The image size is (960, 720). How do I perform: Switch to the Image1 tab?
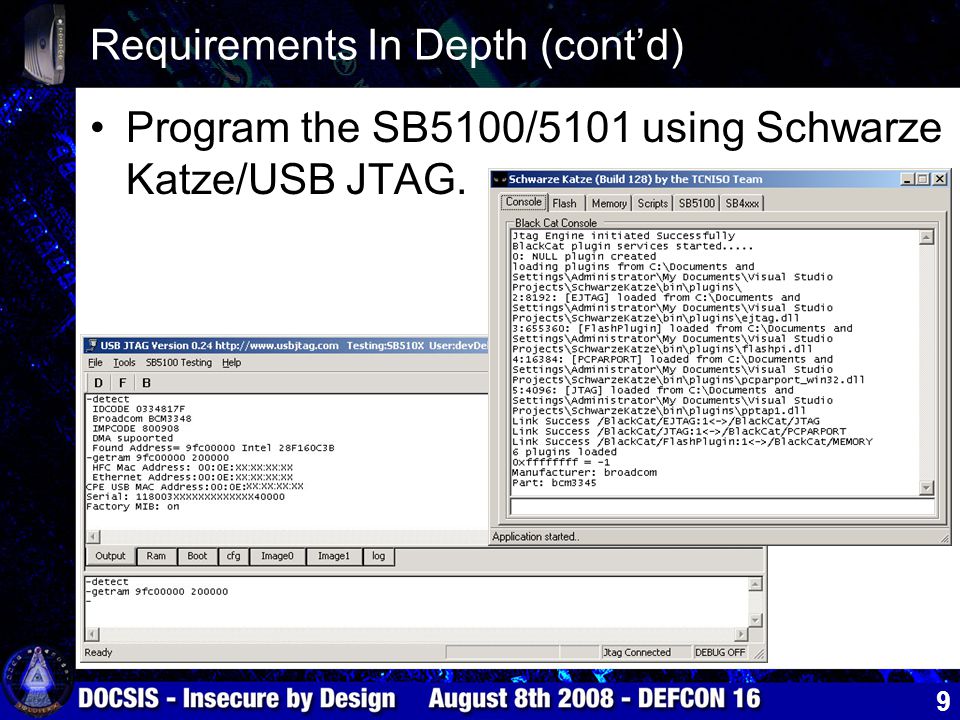tap(334, 556)
